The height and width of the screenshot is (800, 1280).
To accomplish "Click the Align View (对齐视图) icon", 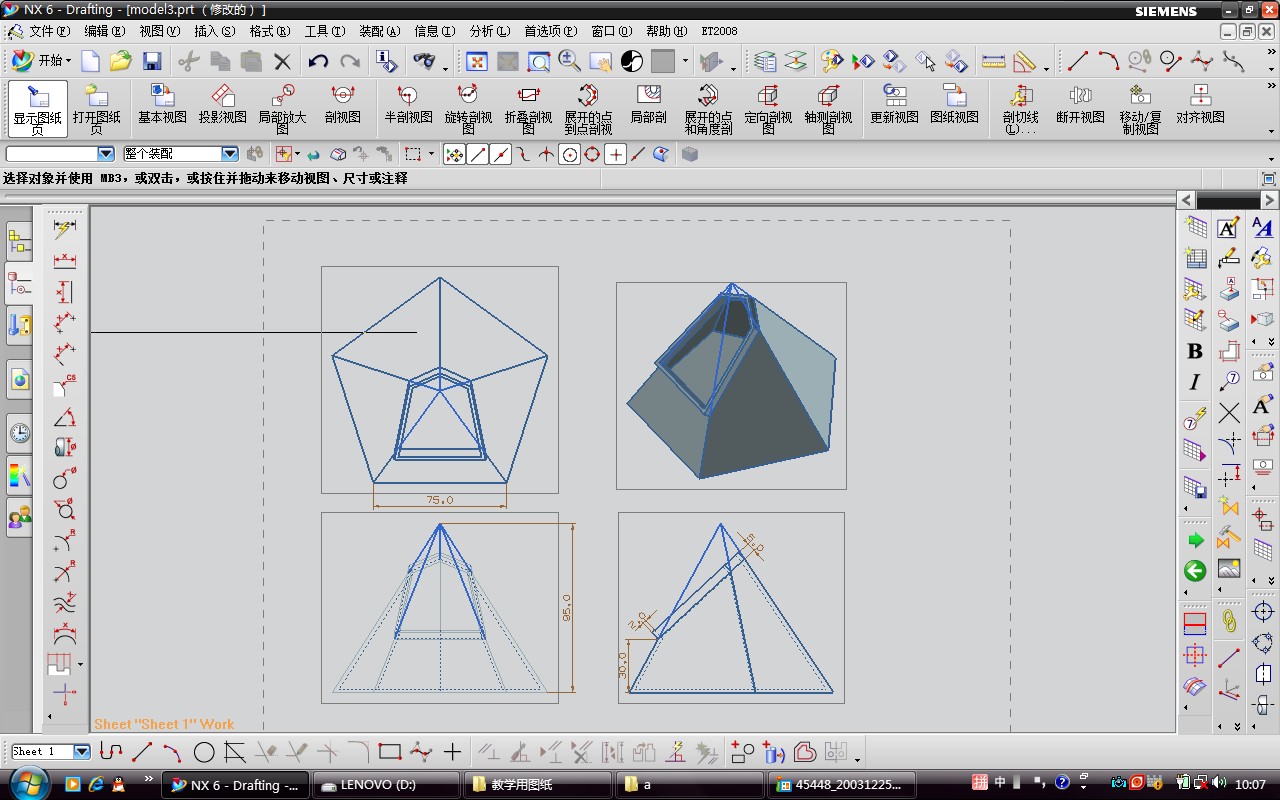I will [1200, 105].
